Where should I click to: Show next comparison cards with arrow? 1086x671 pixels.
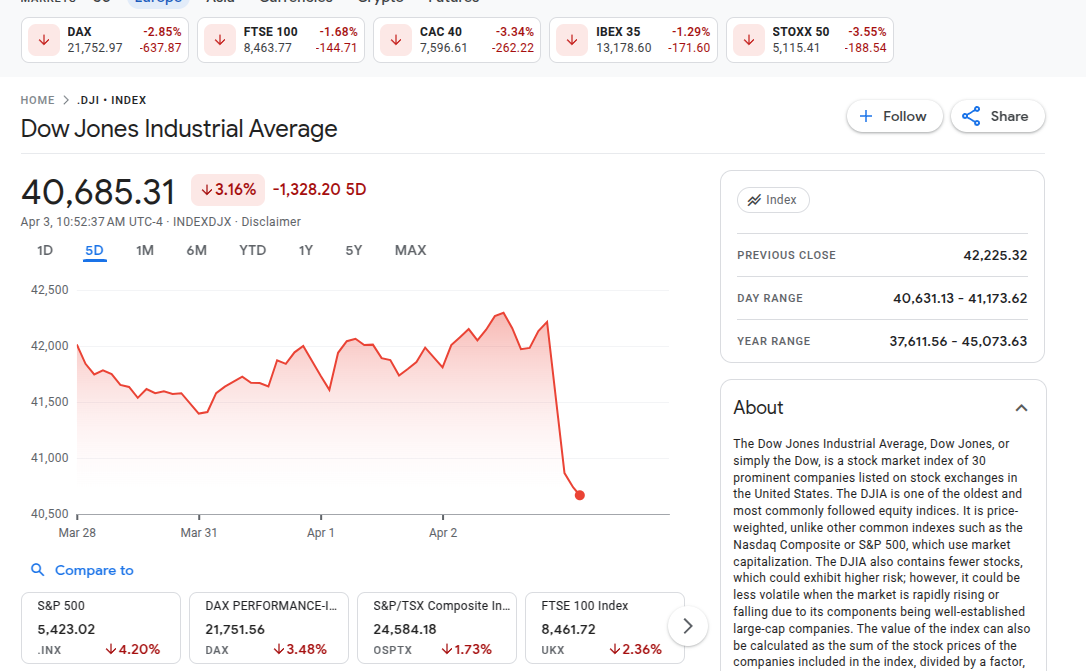[687, 627]
